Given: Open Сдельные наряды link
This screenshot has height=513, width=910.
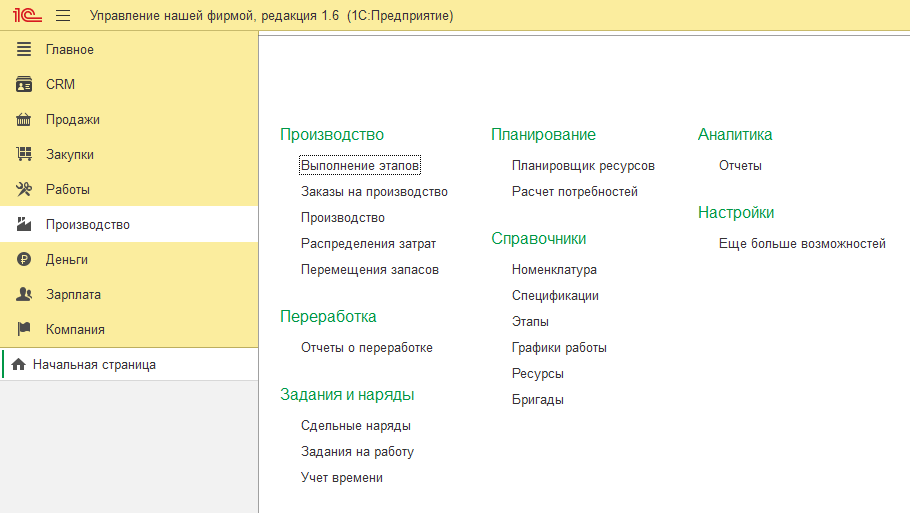Looking at the screenshot, I should click(x=356, y=426).
